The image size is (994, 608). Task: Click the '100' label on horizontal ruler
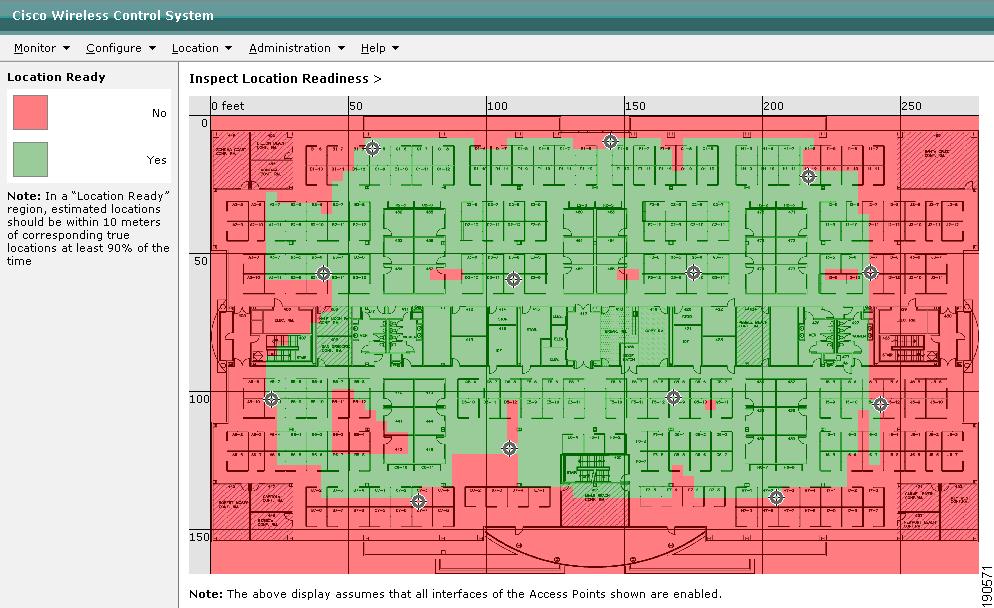498,106
